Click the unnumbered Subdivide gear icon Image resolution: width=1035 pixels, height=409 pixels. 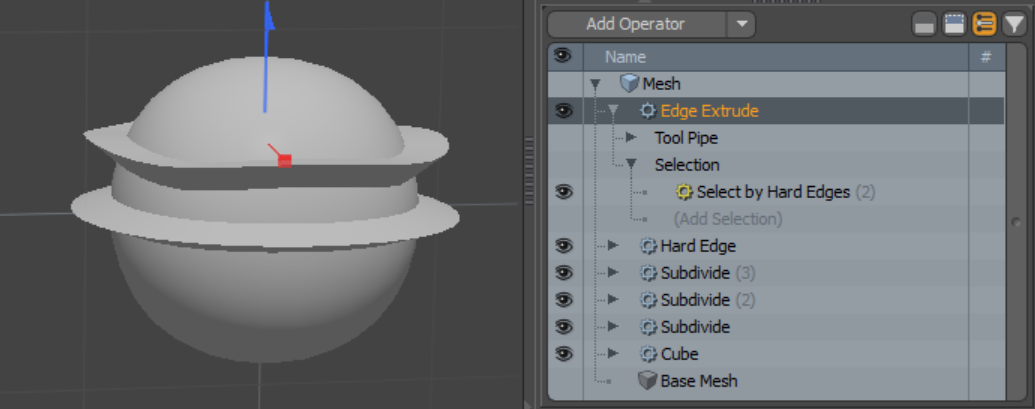(x=649, y=327)
